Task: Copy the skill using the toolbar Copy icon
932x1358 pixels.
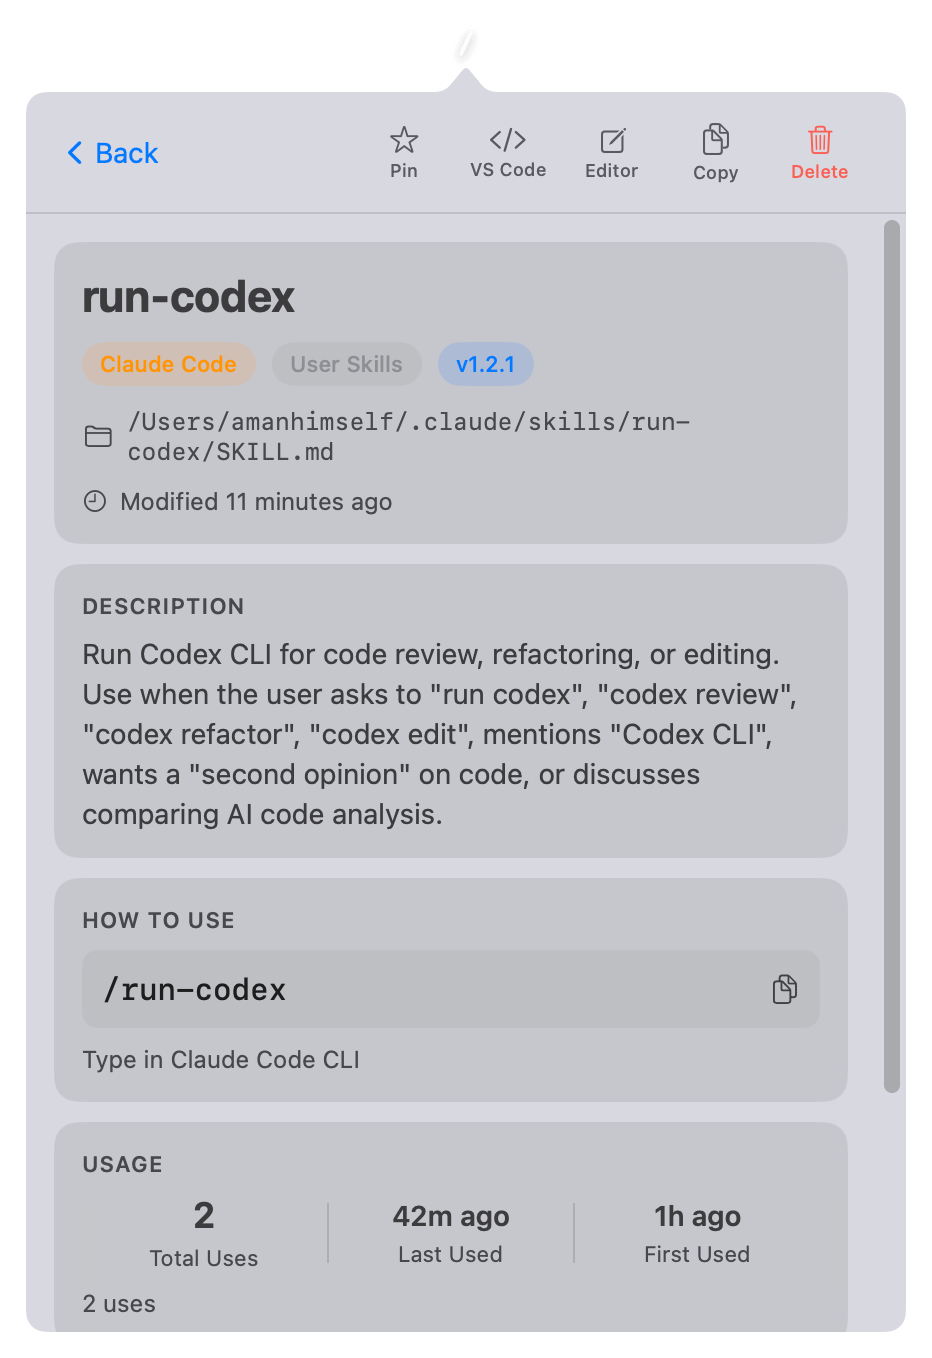Action: tap(715, 150)
